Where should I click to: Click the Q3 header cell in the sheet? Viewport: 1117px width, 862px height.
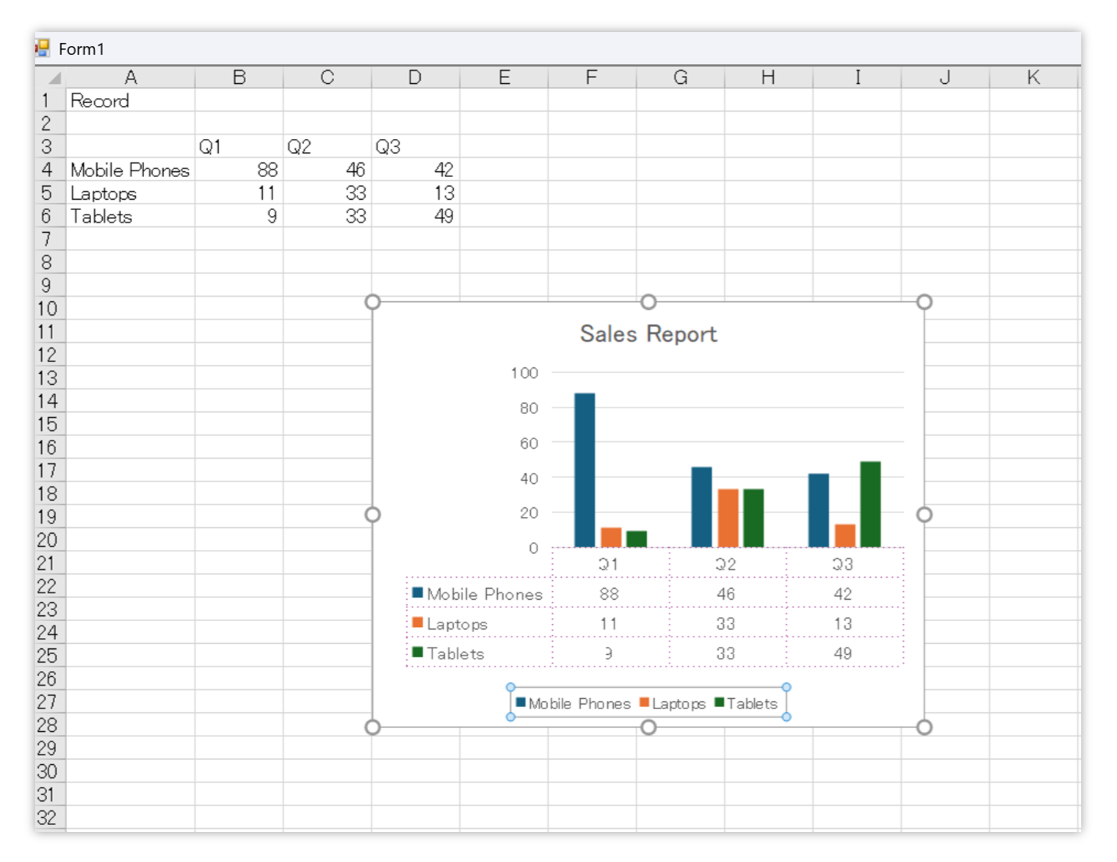pos(415,147)
